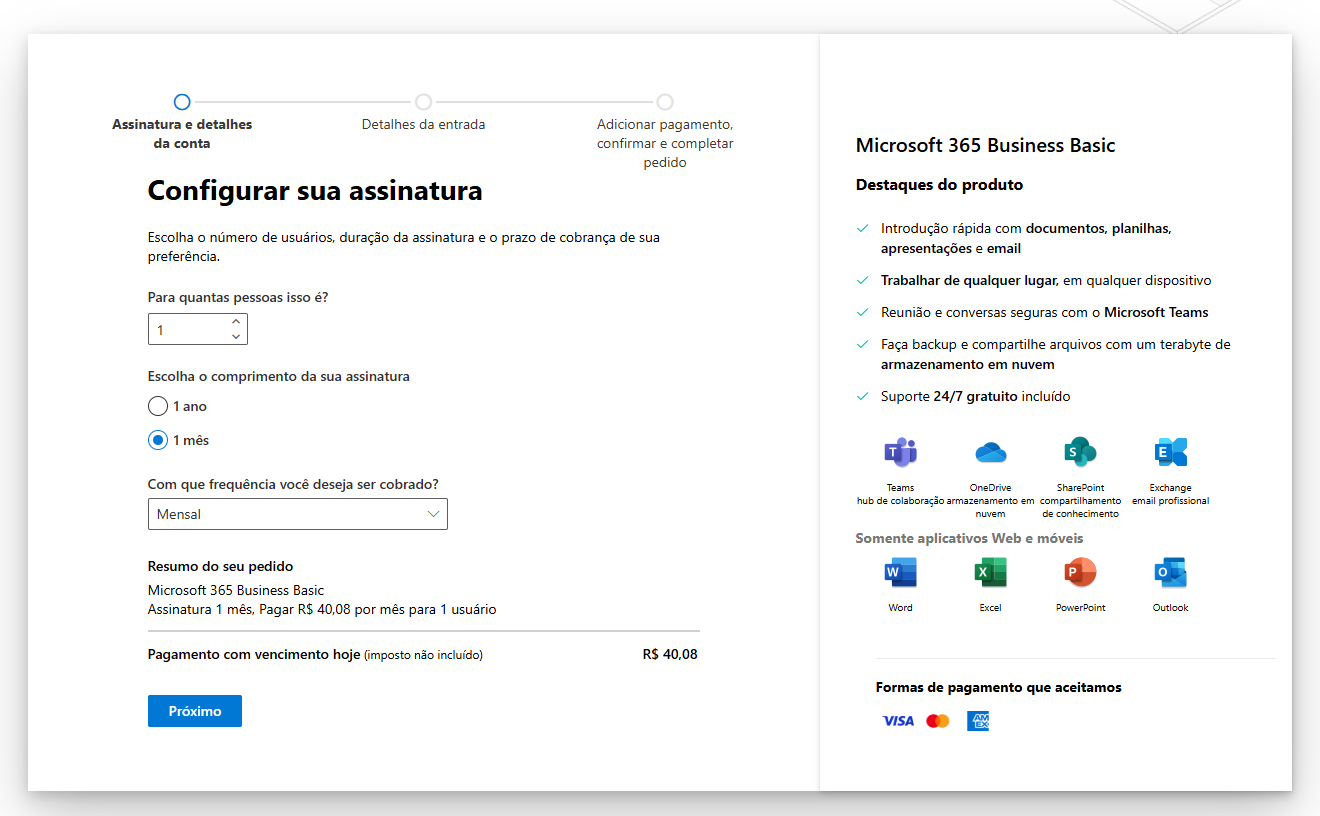Click 'Destaques do produto' heading

point(939,184)
